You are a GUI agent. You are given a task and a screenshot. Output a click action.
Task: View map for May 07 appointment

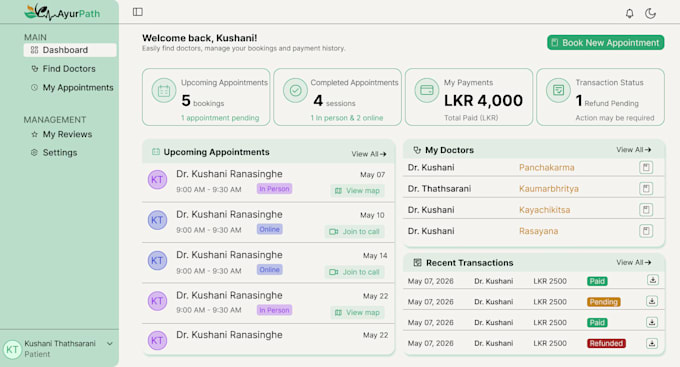coord(357,191)
